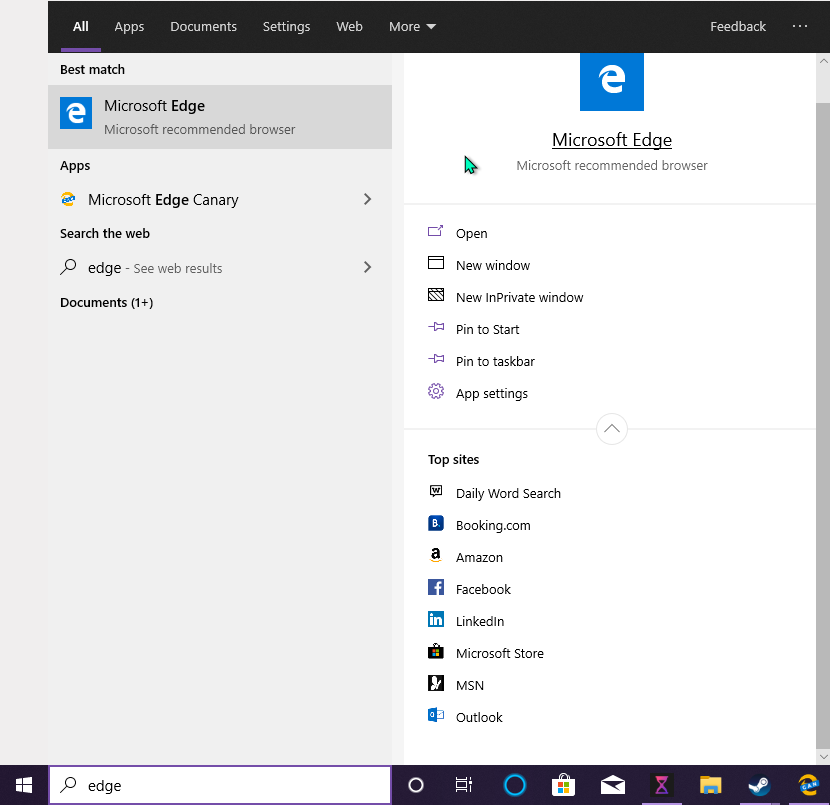Click the Microsoft Store site icon

click(436, 651)
